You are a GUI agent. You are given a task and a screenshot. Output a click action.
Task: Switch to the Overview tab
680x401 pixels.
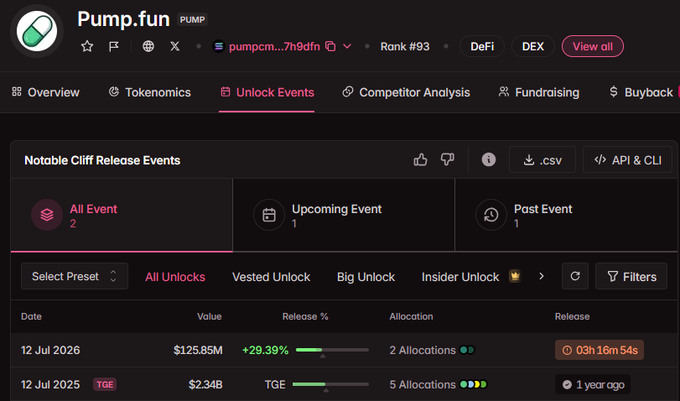click(x=46, y=92)
